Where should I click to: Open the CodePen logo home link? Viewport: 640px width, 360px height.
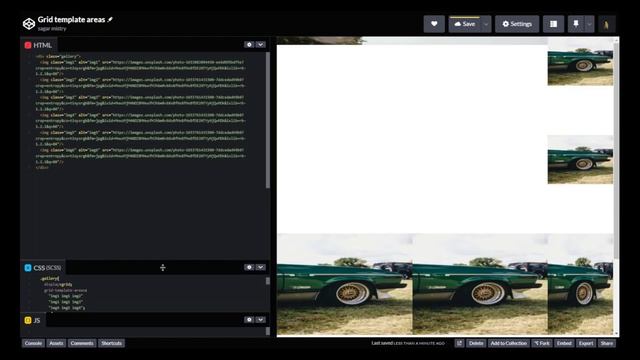(29, 24)
